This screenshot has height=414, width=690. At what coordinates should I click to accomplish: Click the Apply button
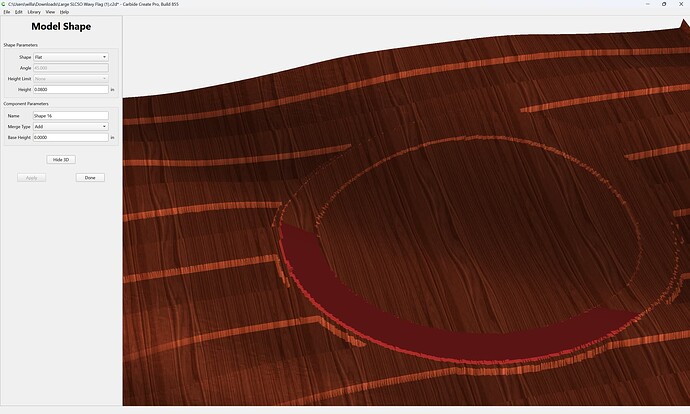(x=32, y=178)
